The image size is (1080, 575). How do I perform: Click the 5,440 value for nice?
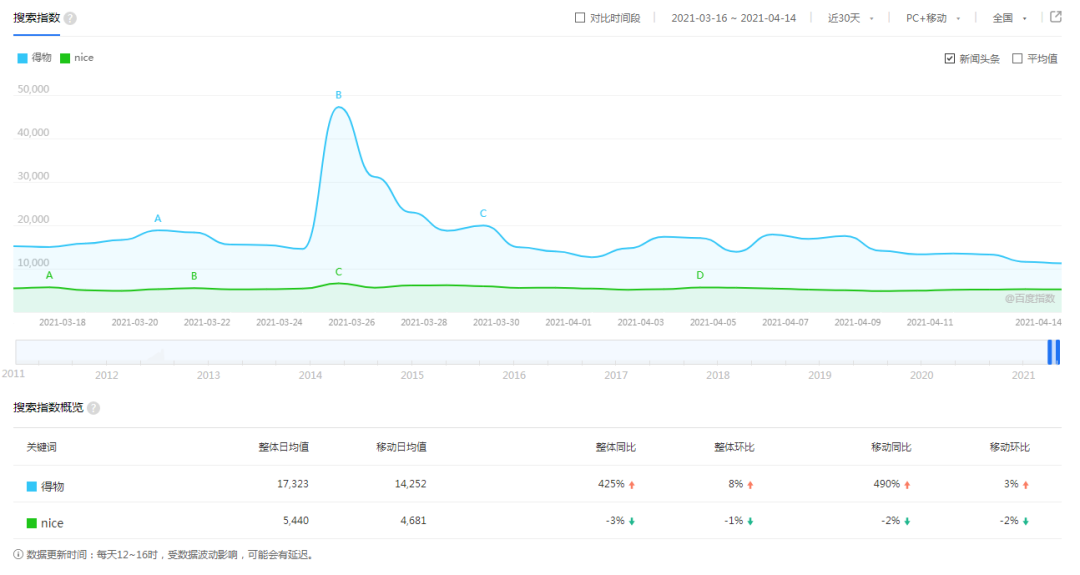(296, 521)
